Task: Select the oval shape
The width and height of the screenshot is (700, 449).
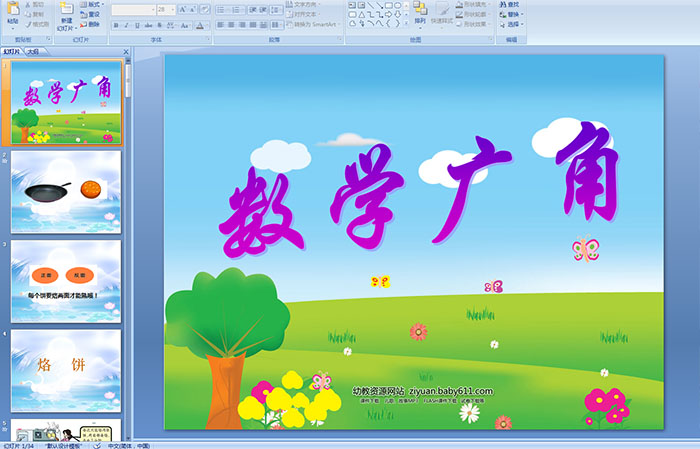Action: click(x=397, y=5)
